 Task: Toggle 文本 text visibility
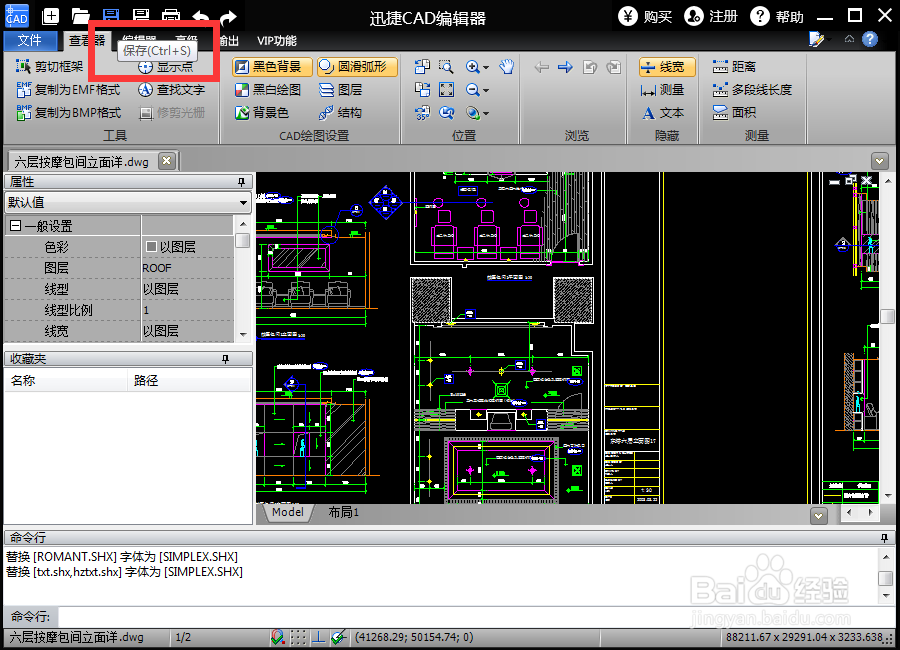662,113
